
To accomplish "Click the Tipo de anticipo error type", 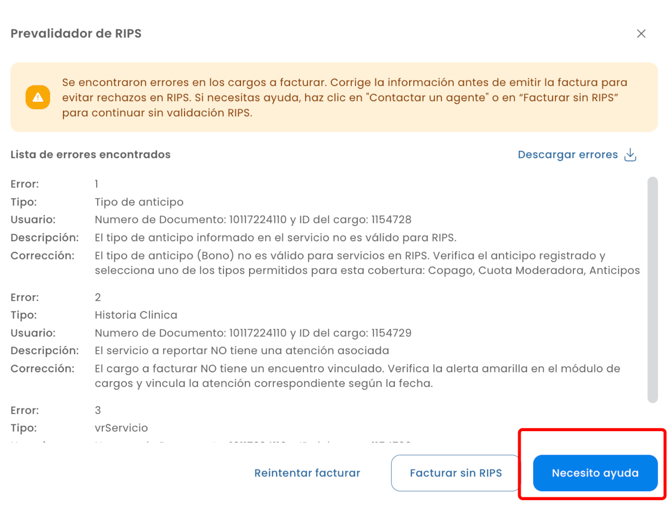I will pos(139,202).
